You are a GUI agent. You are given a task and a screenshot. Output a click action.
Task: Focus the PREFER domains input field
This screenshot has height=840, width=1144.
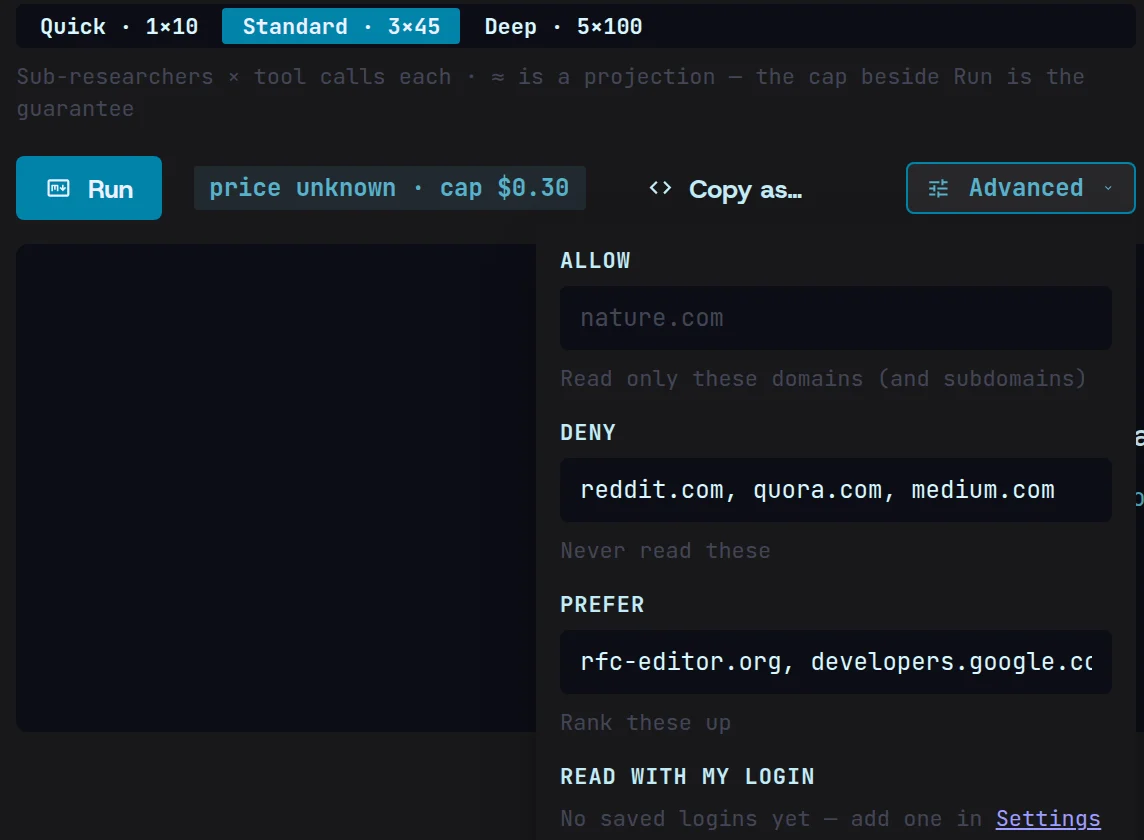click(x=836, y=662)
